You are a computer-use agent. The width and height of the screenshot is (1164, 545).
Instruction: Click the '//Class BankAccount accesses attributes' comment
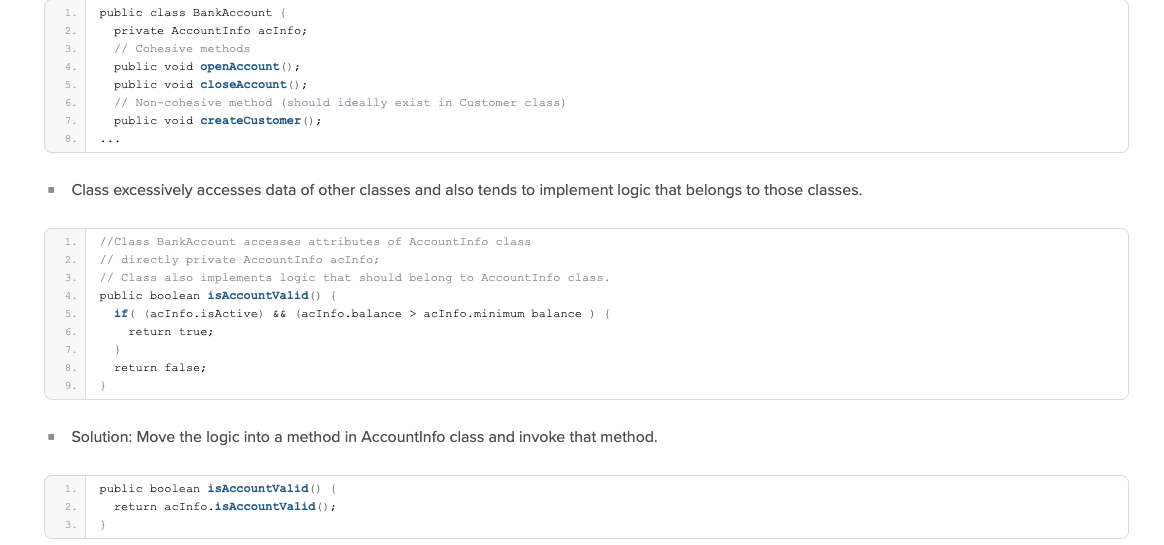[x=315, y=242]
